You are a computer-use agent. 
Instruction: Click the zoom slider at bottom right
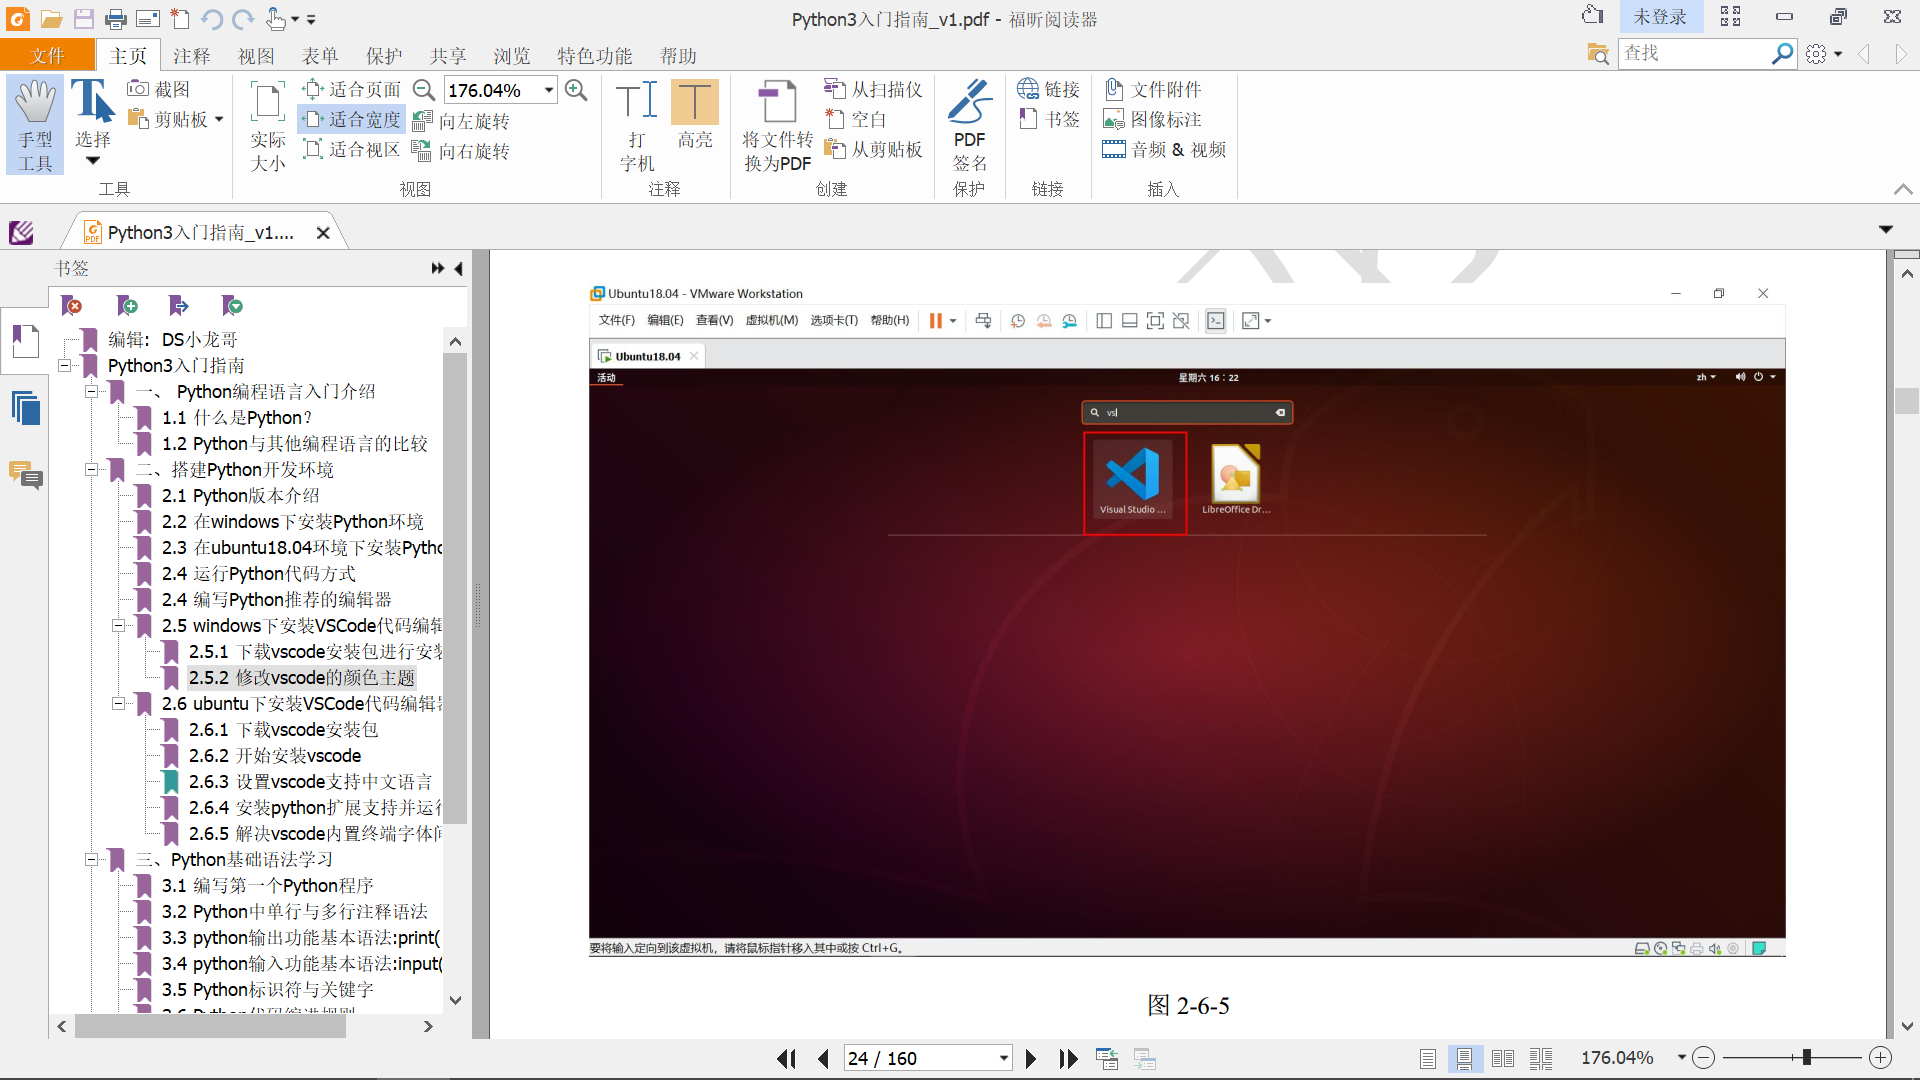click(x=1806, y=1058)
